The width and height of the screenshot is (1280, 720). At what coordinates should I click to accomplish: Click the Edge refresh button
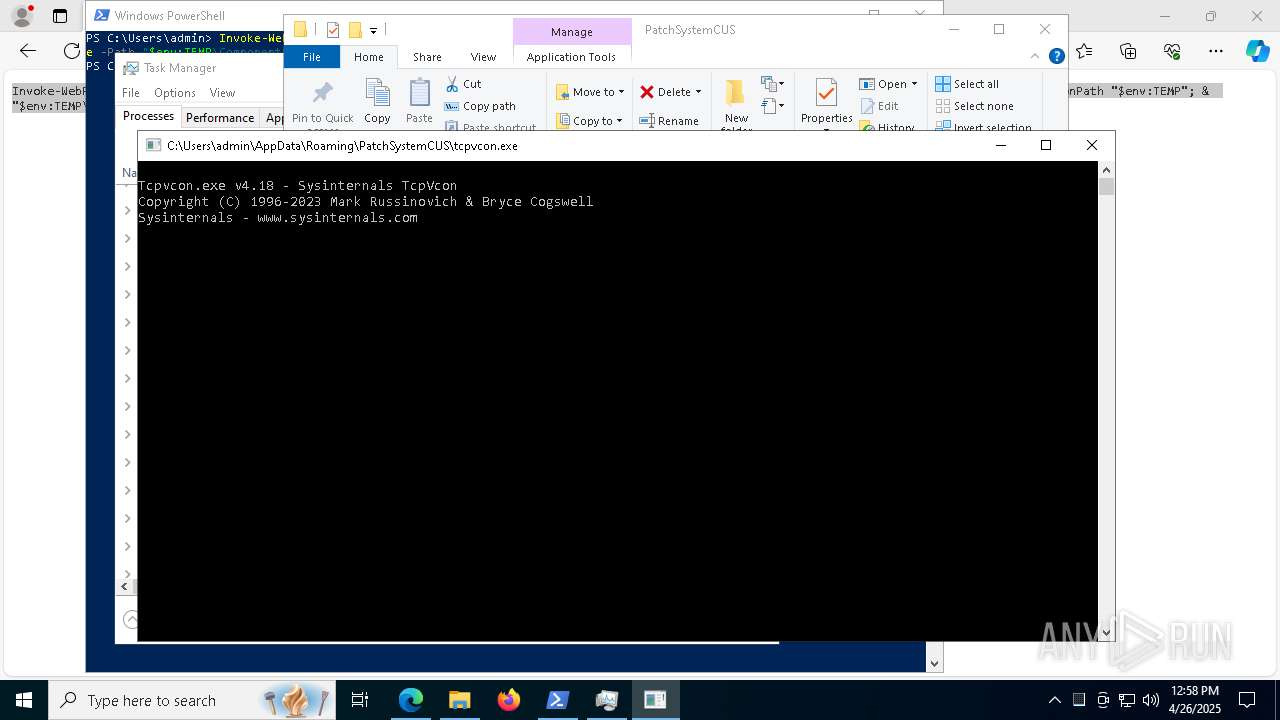71,51
